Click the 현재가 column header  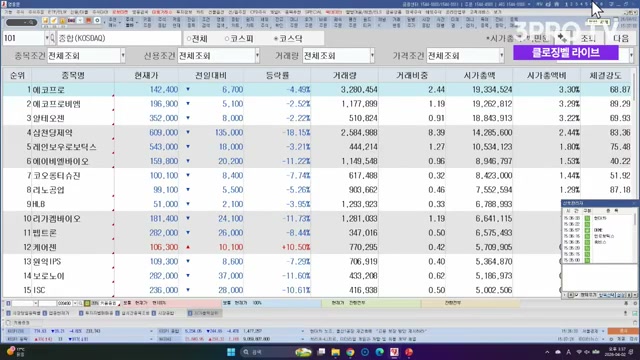point(146,76)
